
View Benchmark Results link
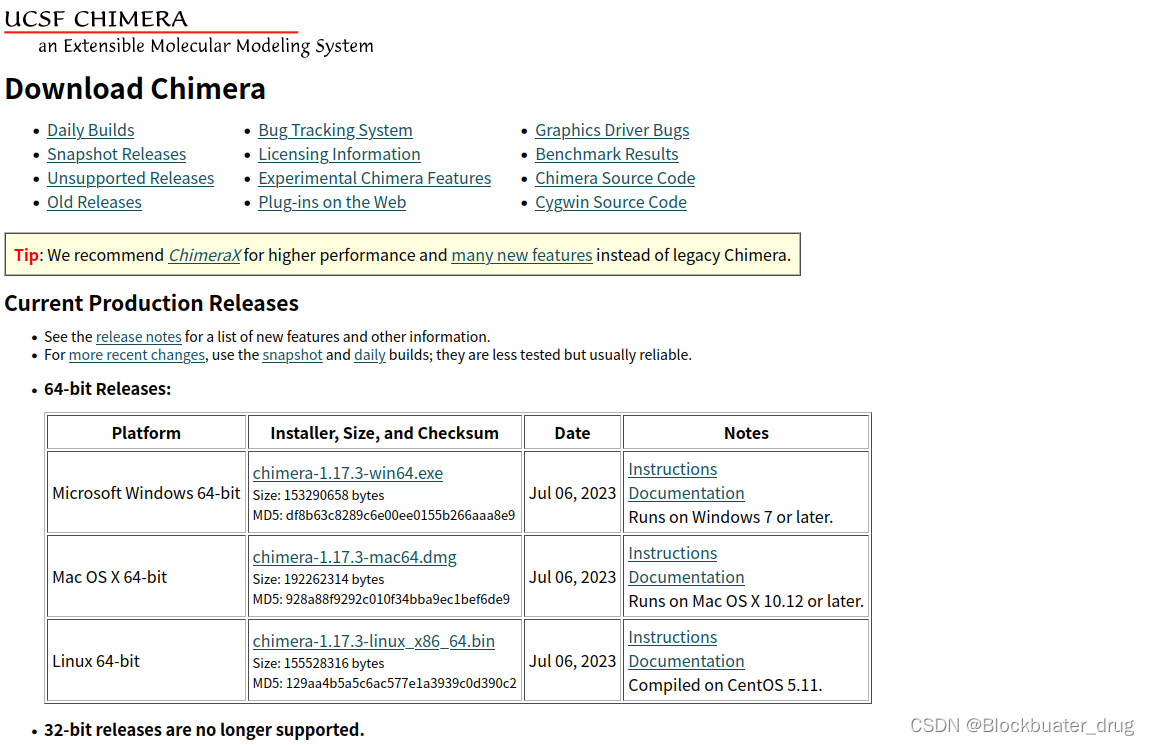(x=607, y=155)
